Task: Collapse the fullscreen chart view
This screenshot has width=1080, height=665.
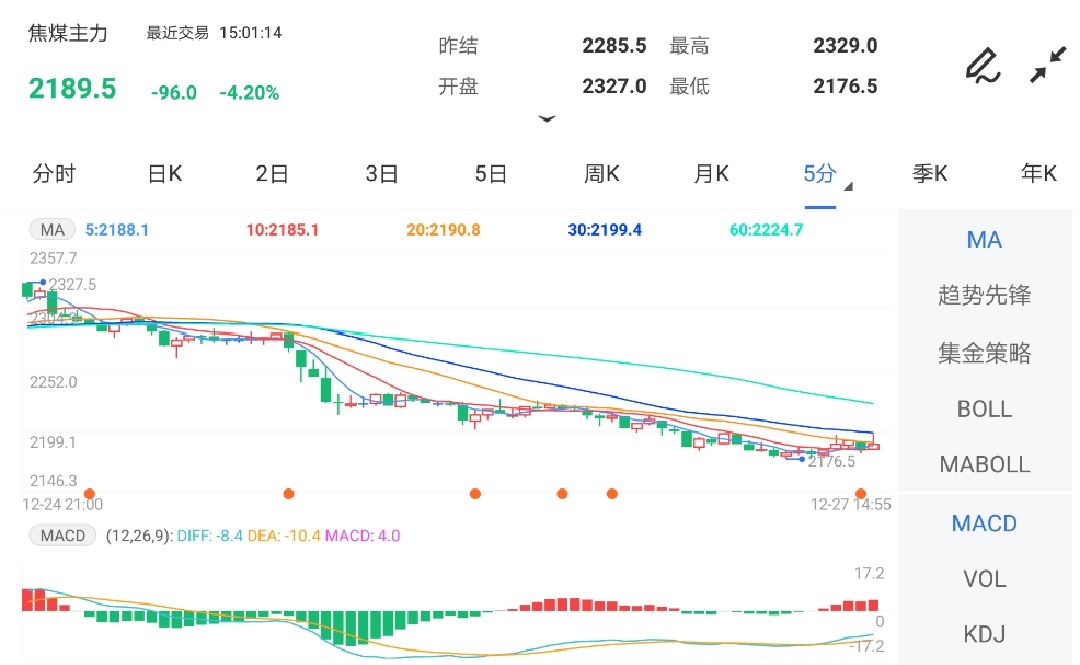Action: coord(1048,65)
